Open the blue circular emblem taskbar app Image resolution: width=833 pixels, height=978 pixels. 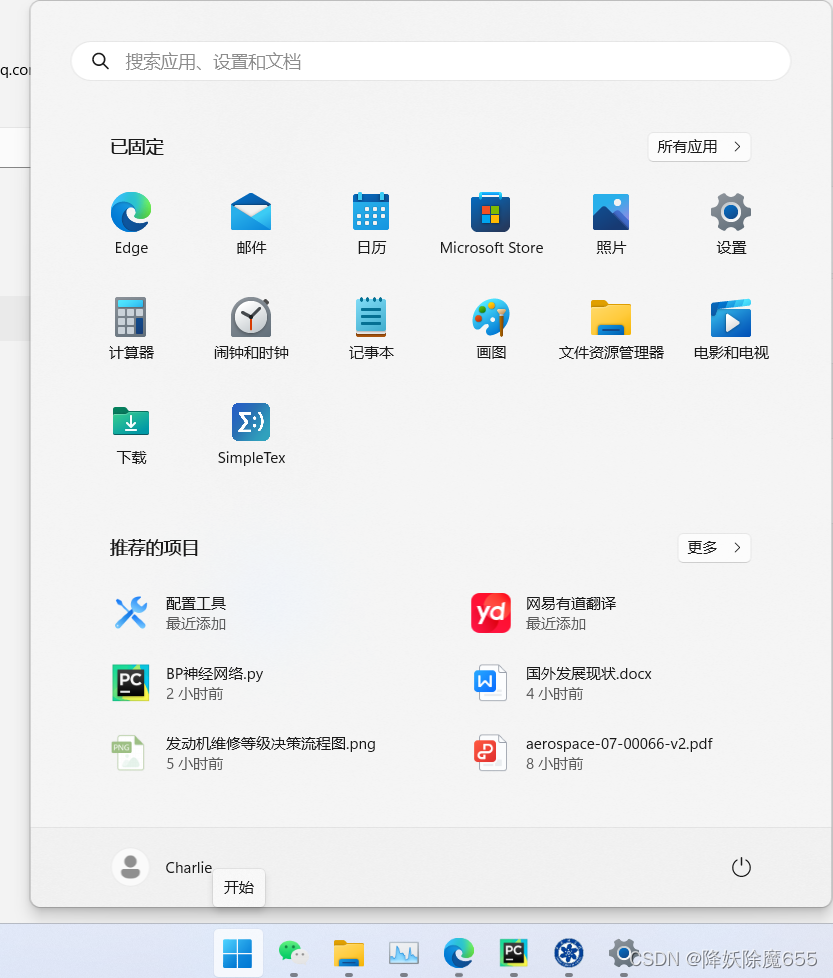click(x=569, y=953)
